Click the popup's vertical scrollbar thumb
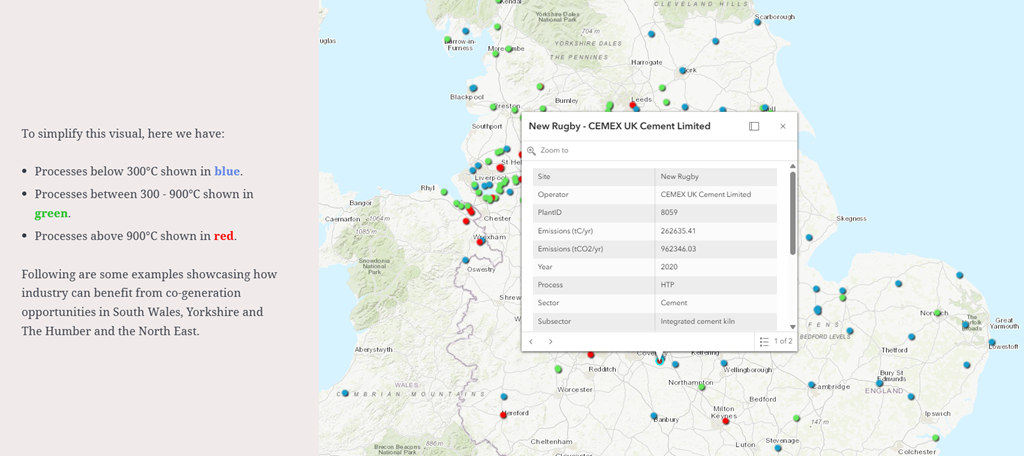 [793, 212]
